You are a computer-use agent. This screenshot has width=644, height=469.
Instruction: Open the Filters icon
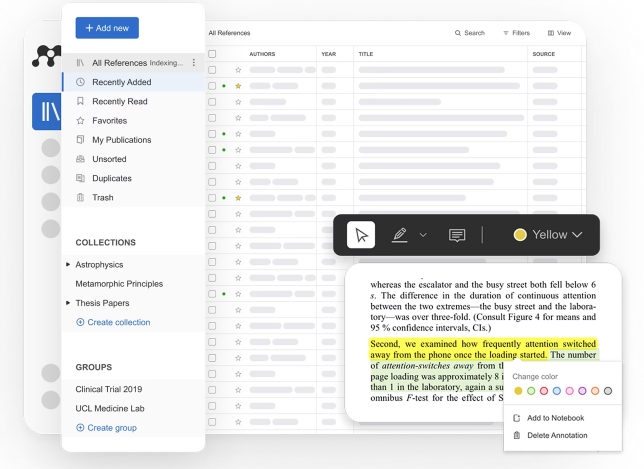[x=506, y=33]
